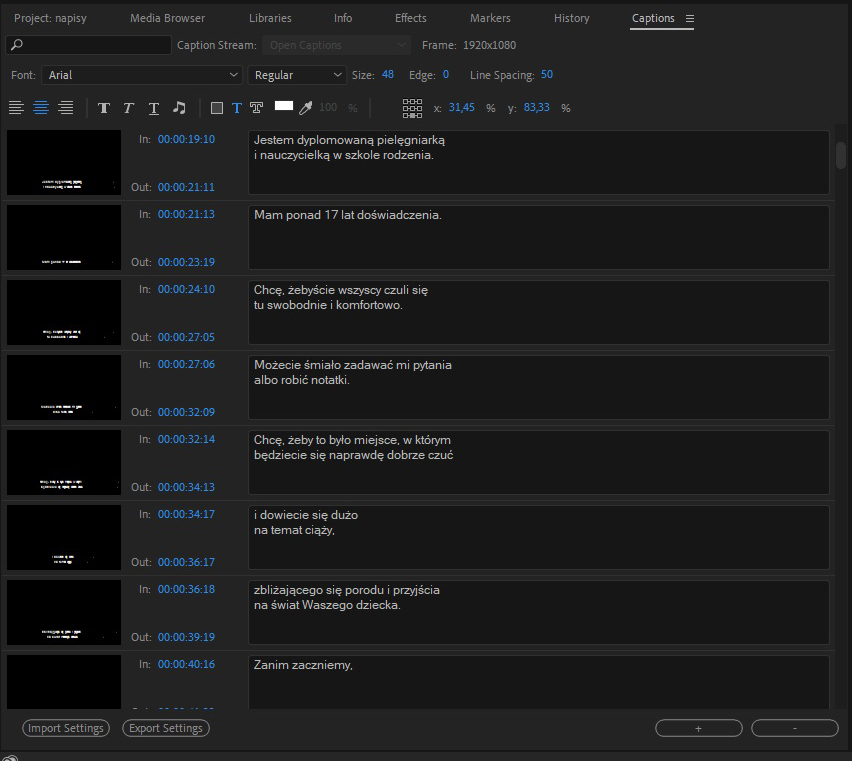Toggle the background fill option
Viewport: 852px width, 761px height.
pyautogui.click(x=216, y=108)
